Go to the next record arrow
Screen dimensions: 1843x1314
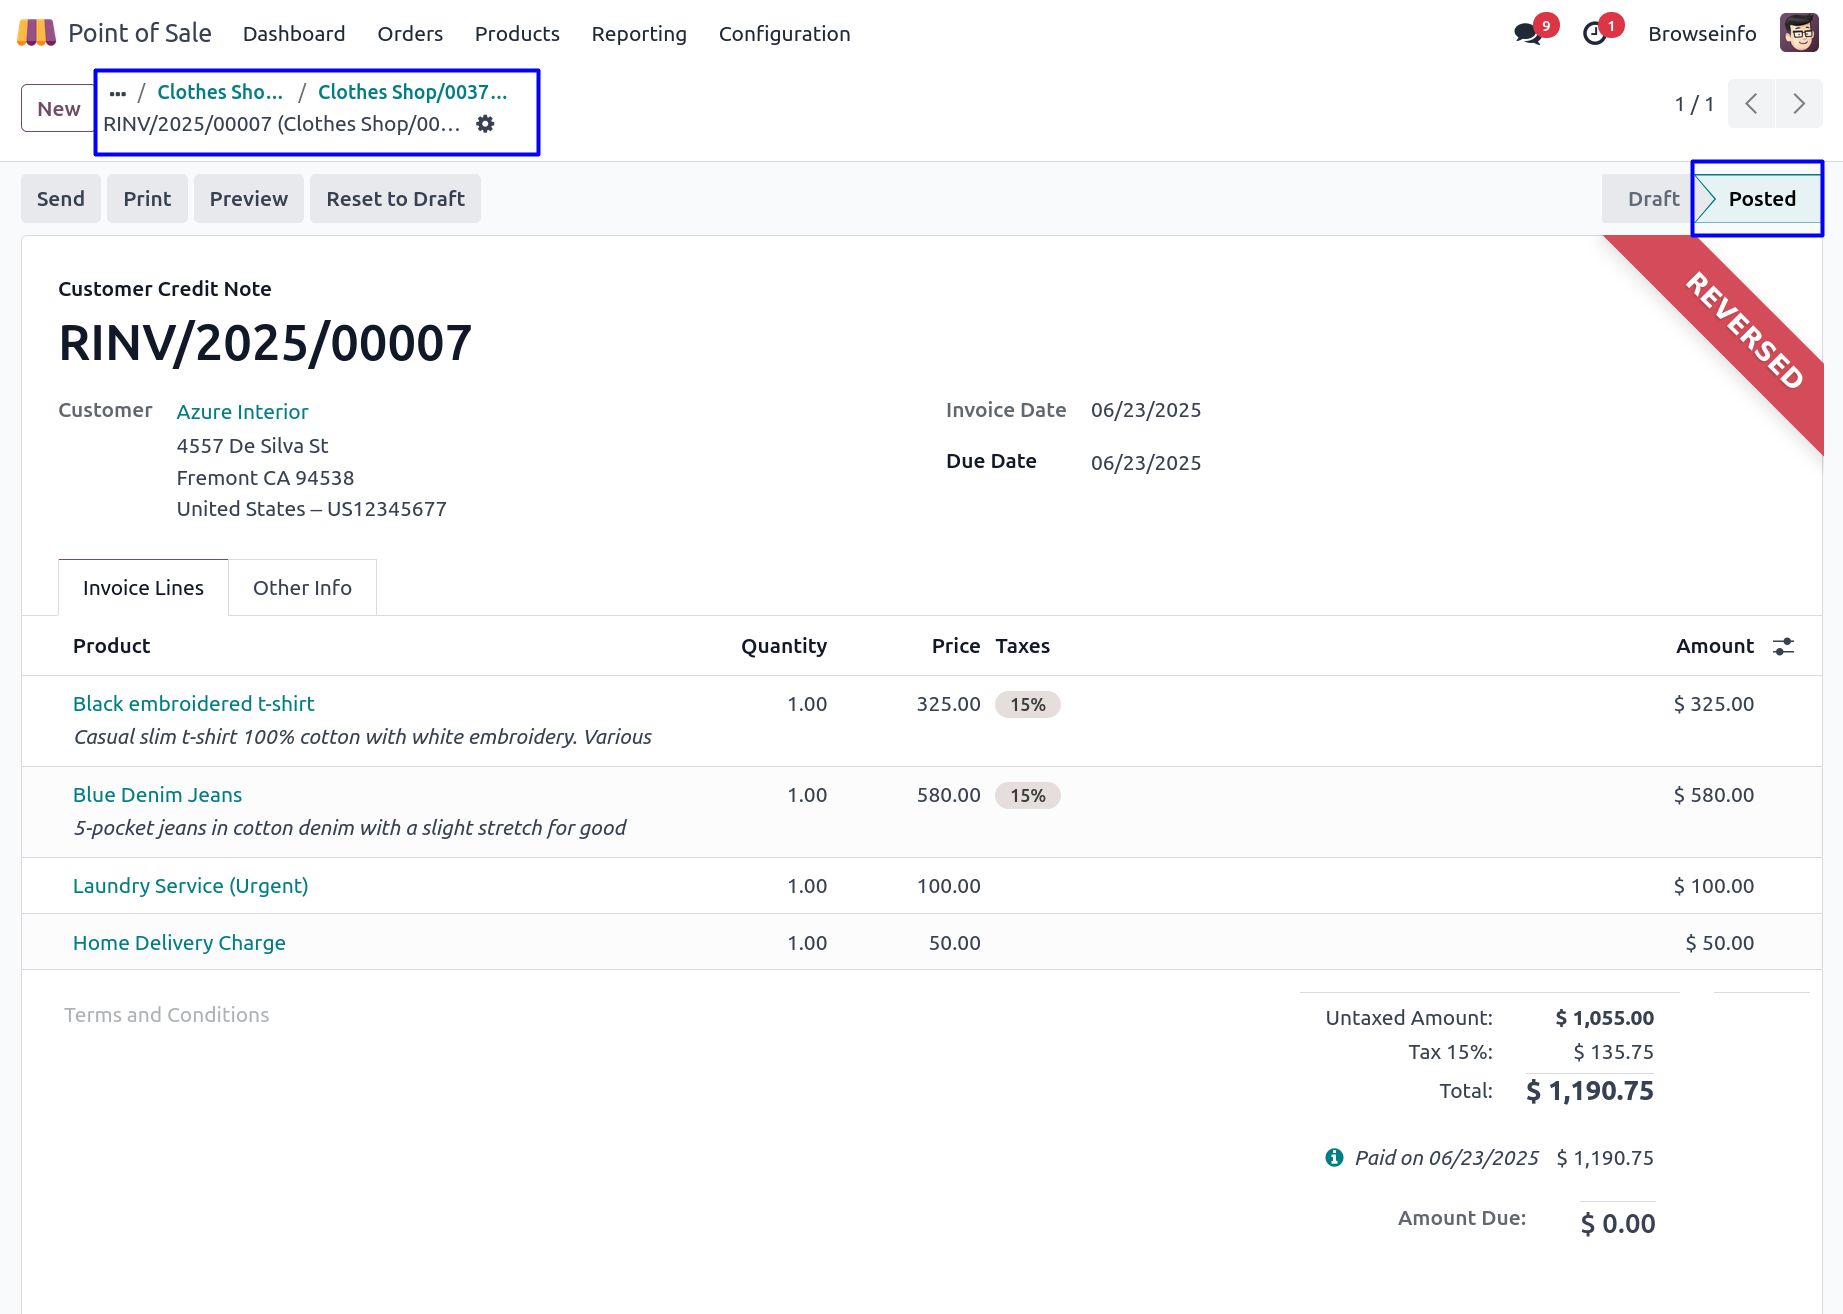(1799, 104)
